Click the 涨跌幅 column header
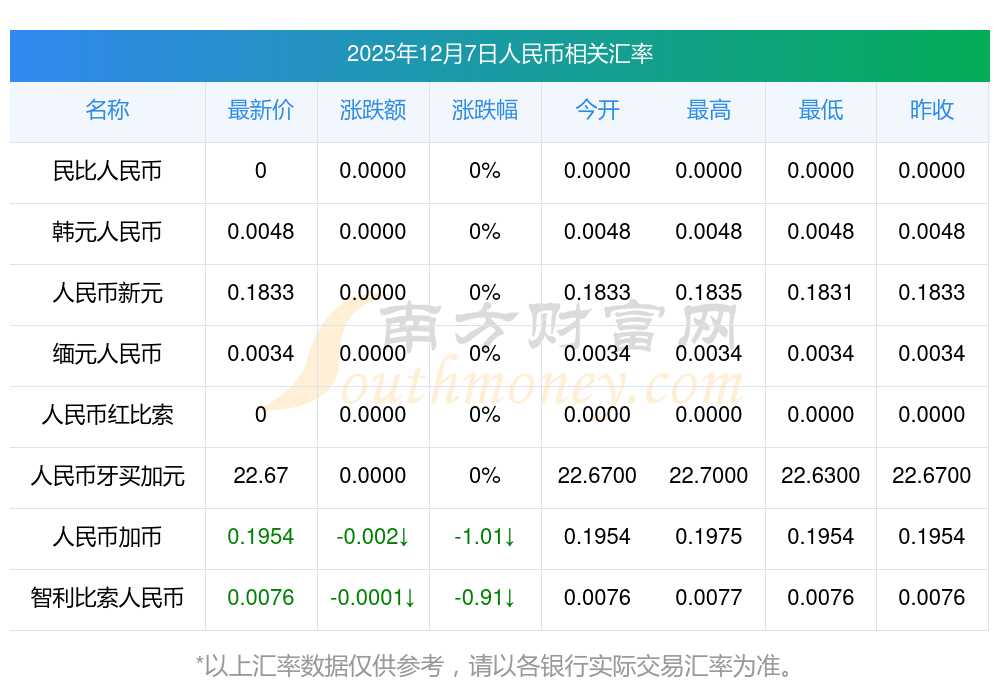This screenshot has height=697, width=1000. click(484, 110)
